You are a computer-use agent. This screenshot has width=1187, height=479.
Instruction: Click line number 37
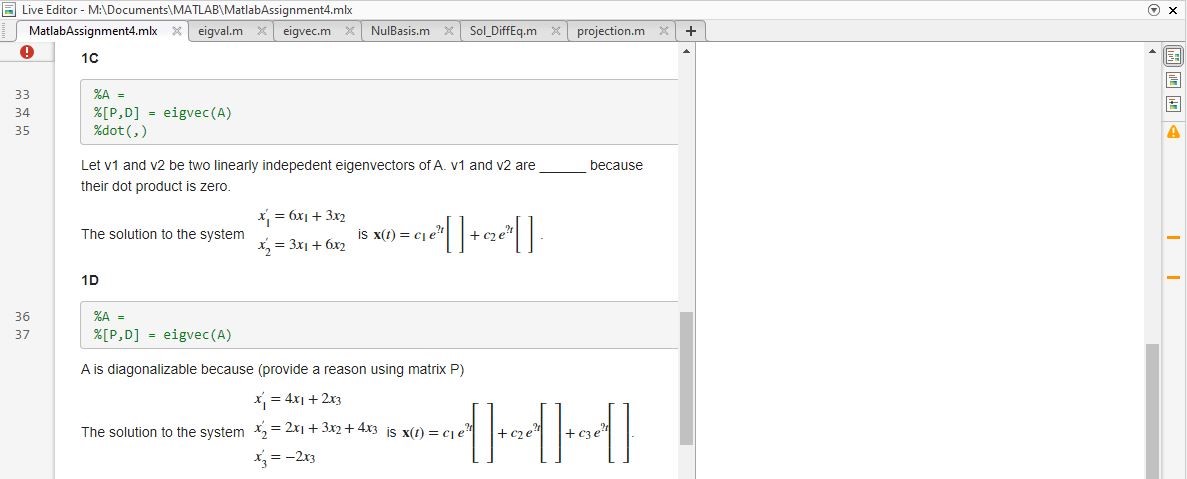click(23, 334)
